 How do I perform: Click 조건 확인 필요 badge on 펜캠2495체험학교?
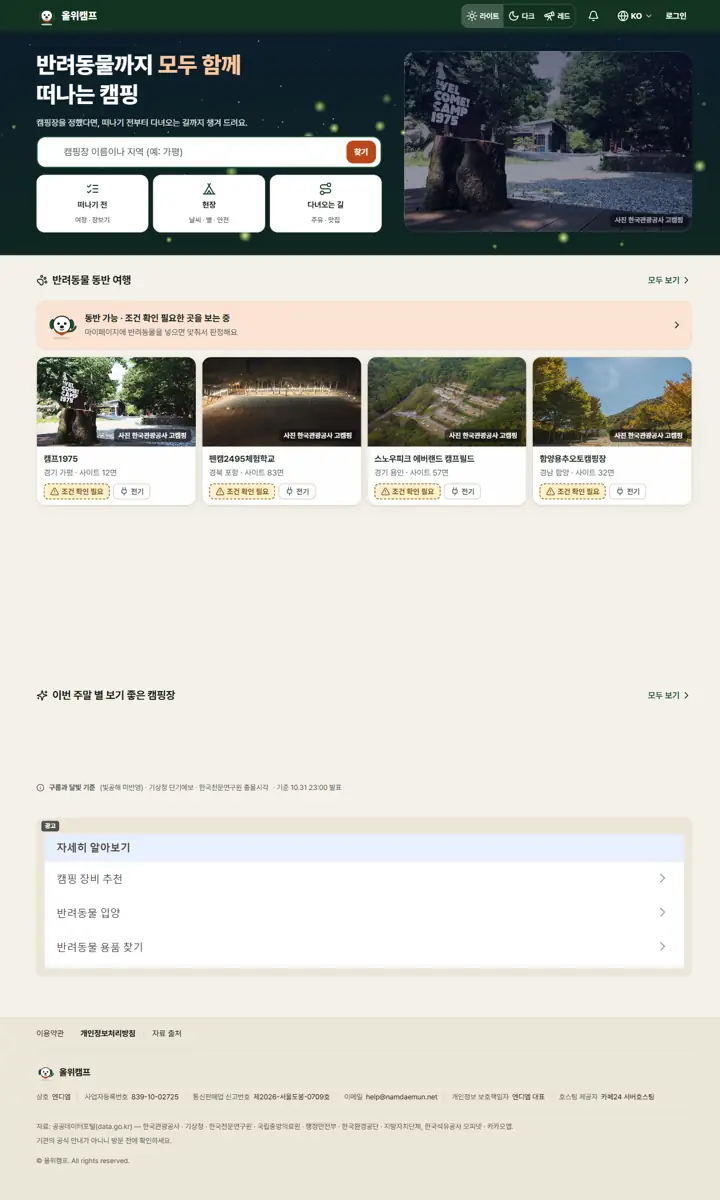pos(242,492)
